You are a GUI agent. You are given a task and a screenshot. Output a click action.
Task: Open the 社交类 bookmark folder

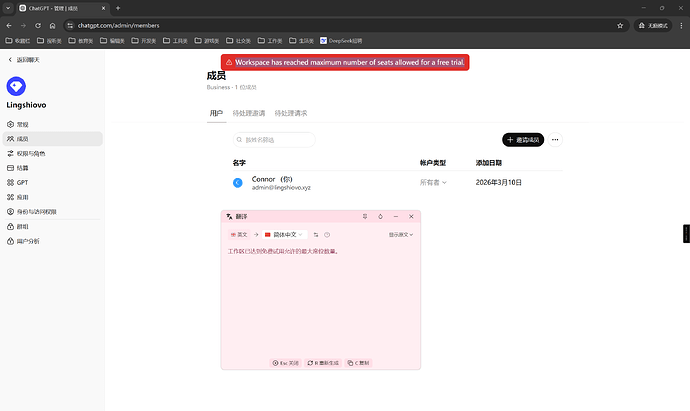click(x=239, y=41)
